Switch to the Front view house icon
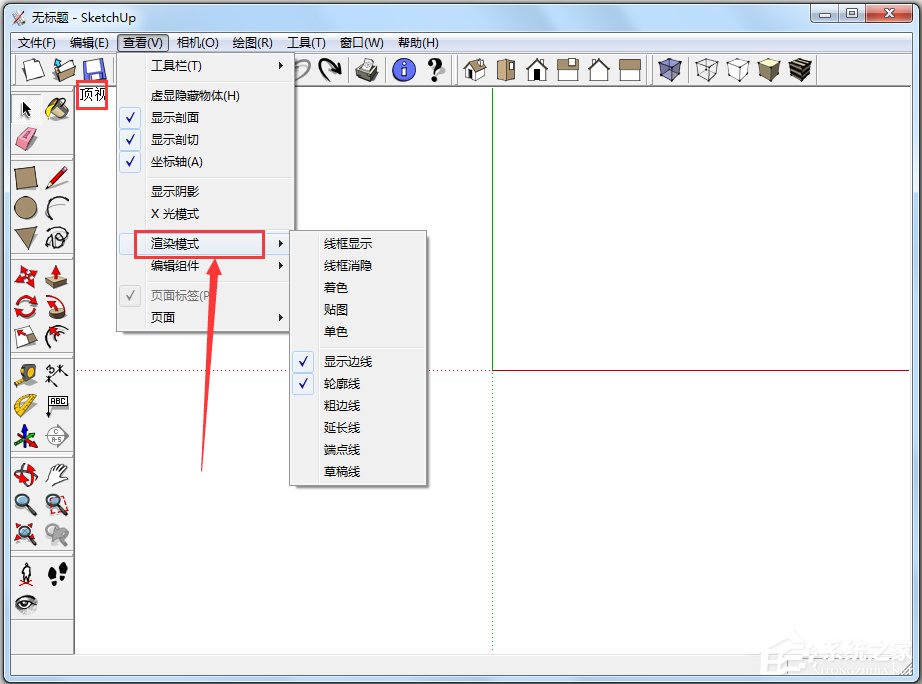 pyautogui.click(x=537, y=70)
